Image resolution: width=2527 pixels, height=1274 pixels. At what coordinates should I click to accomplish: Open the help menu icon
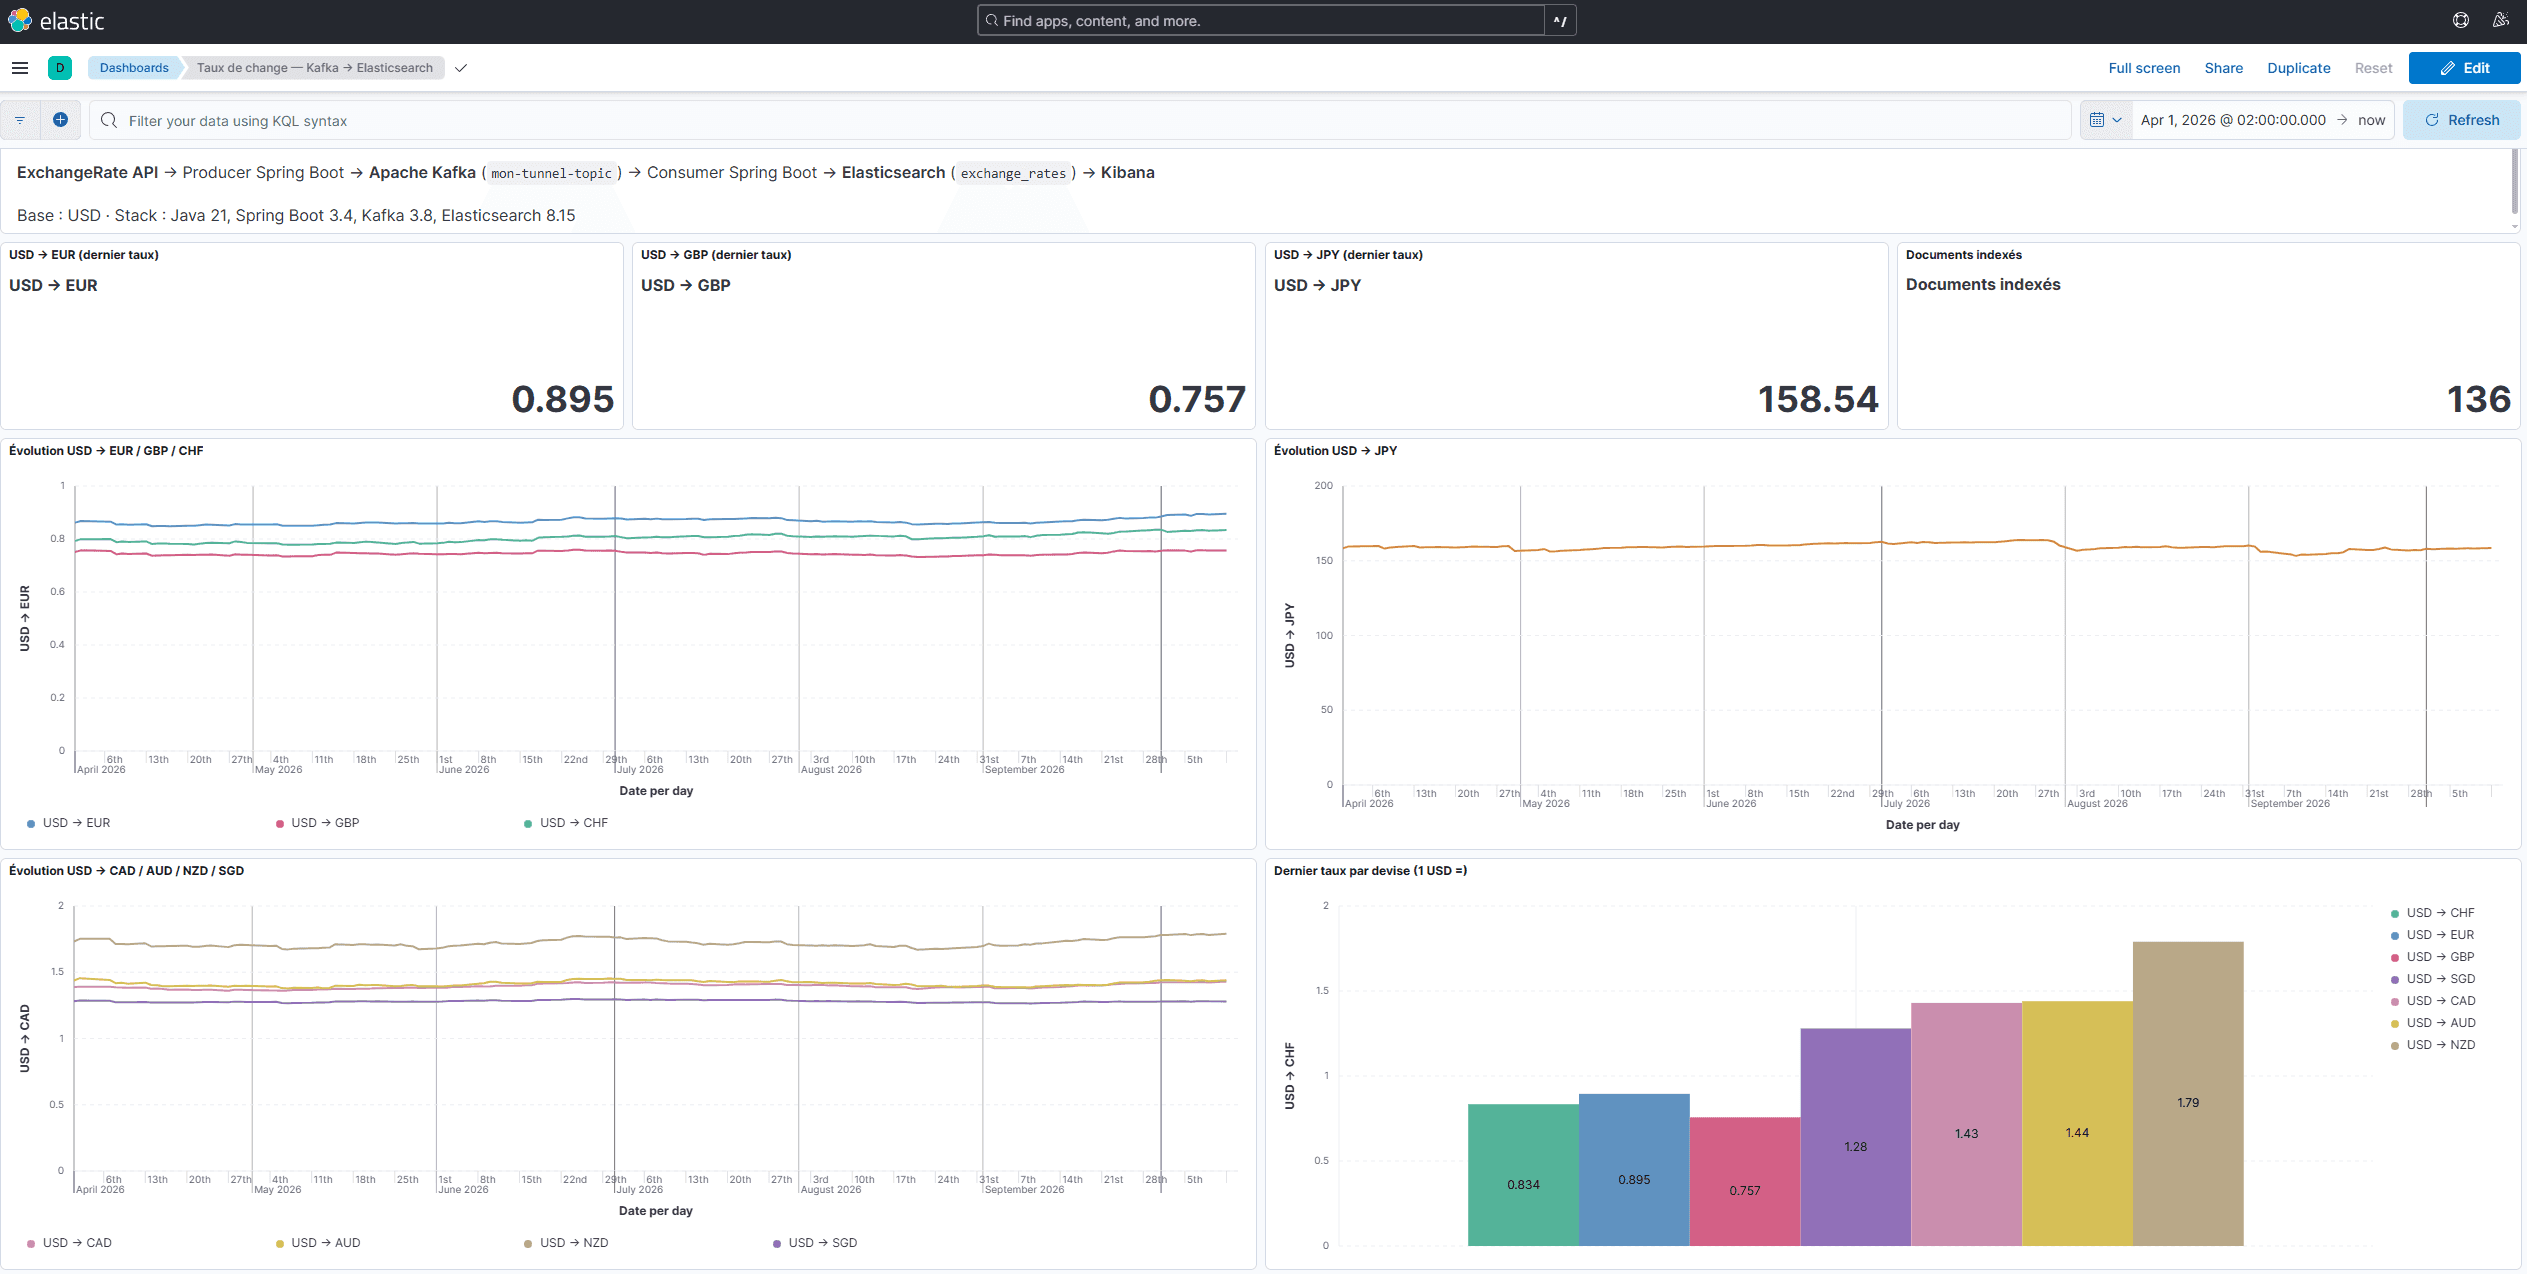pos(2461,21)
